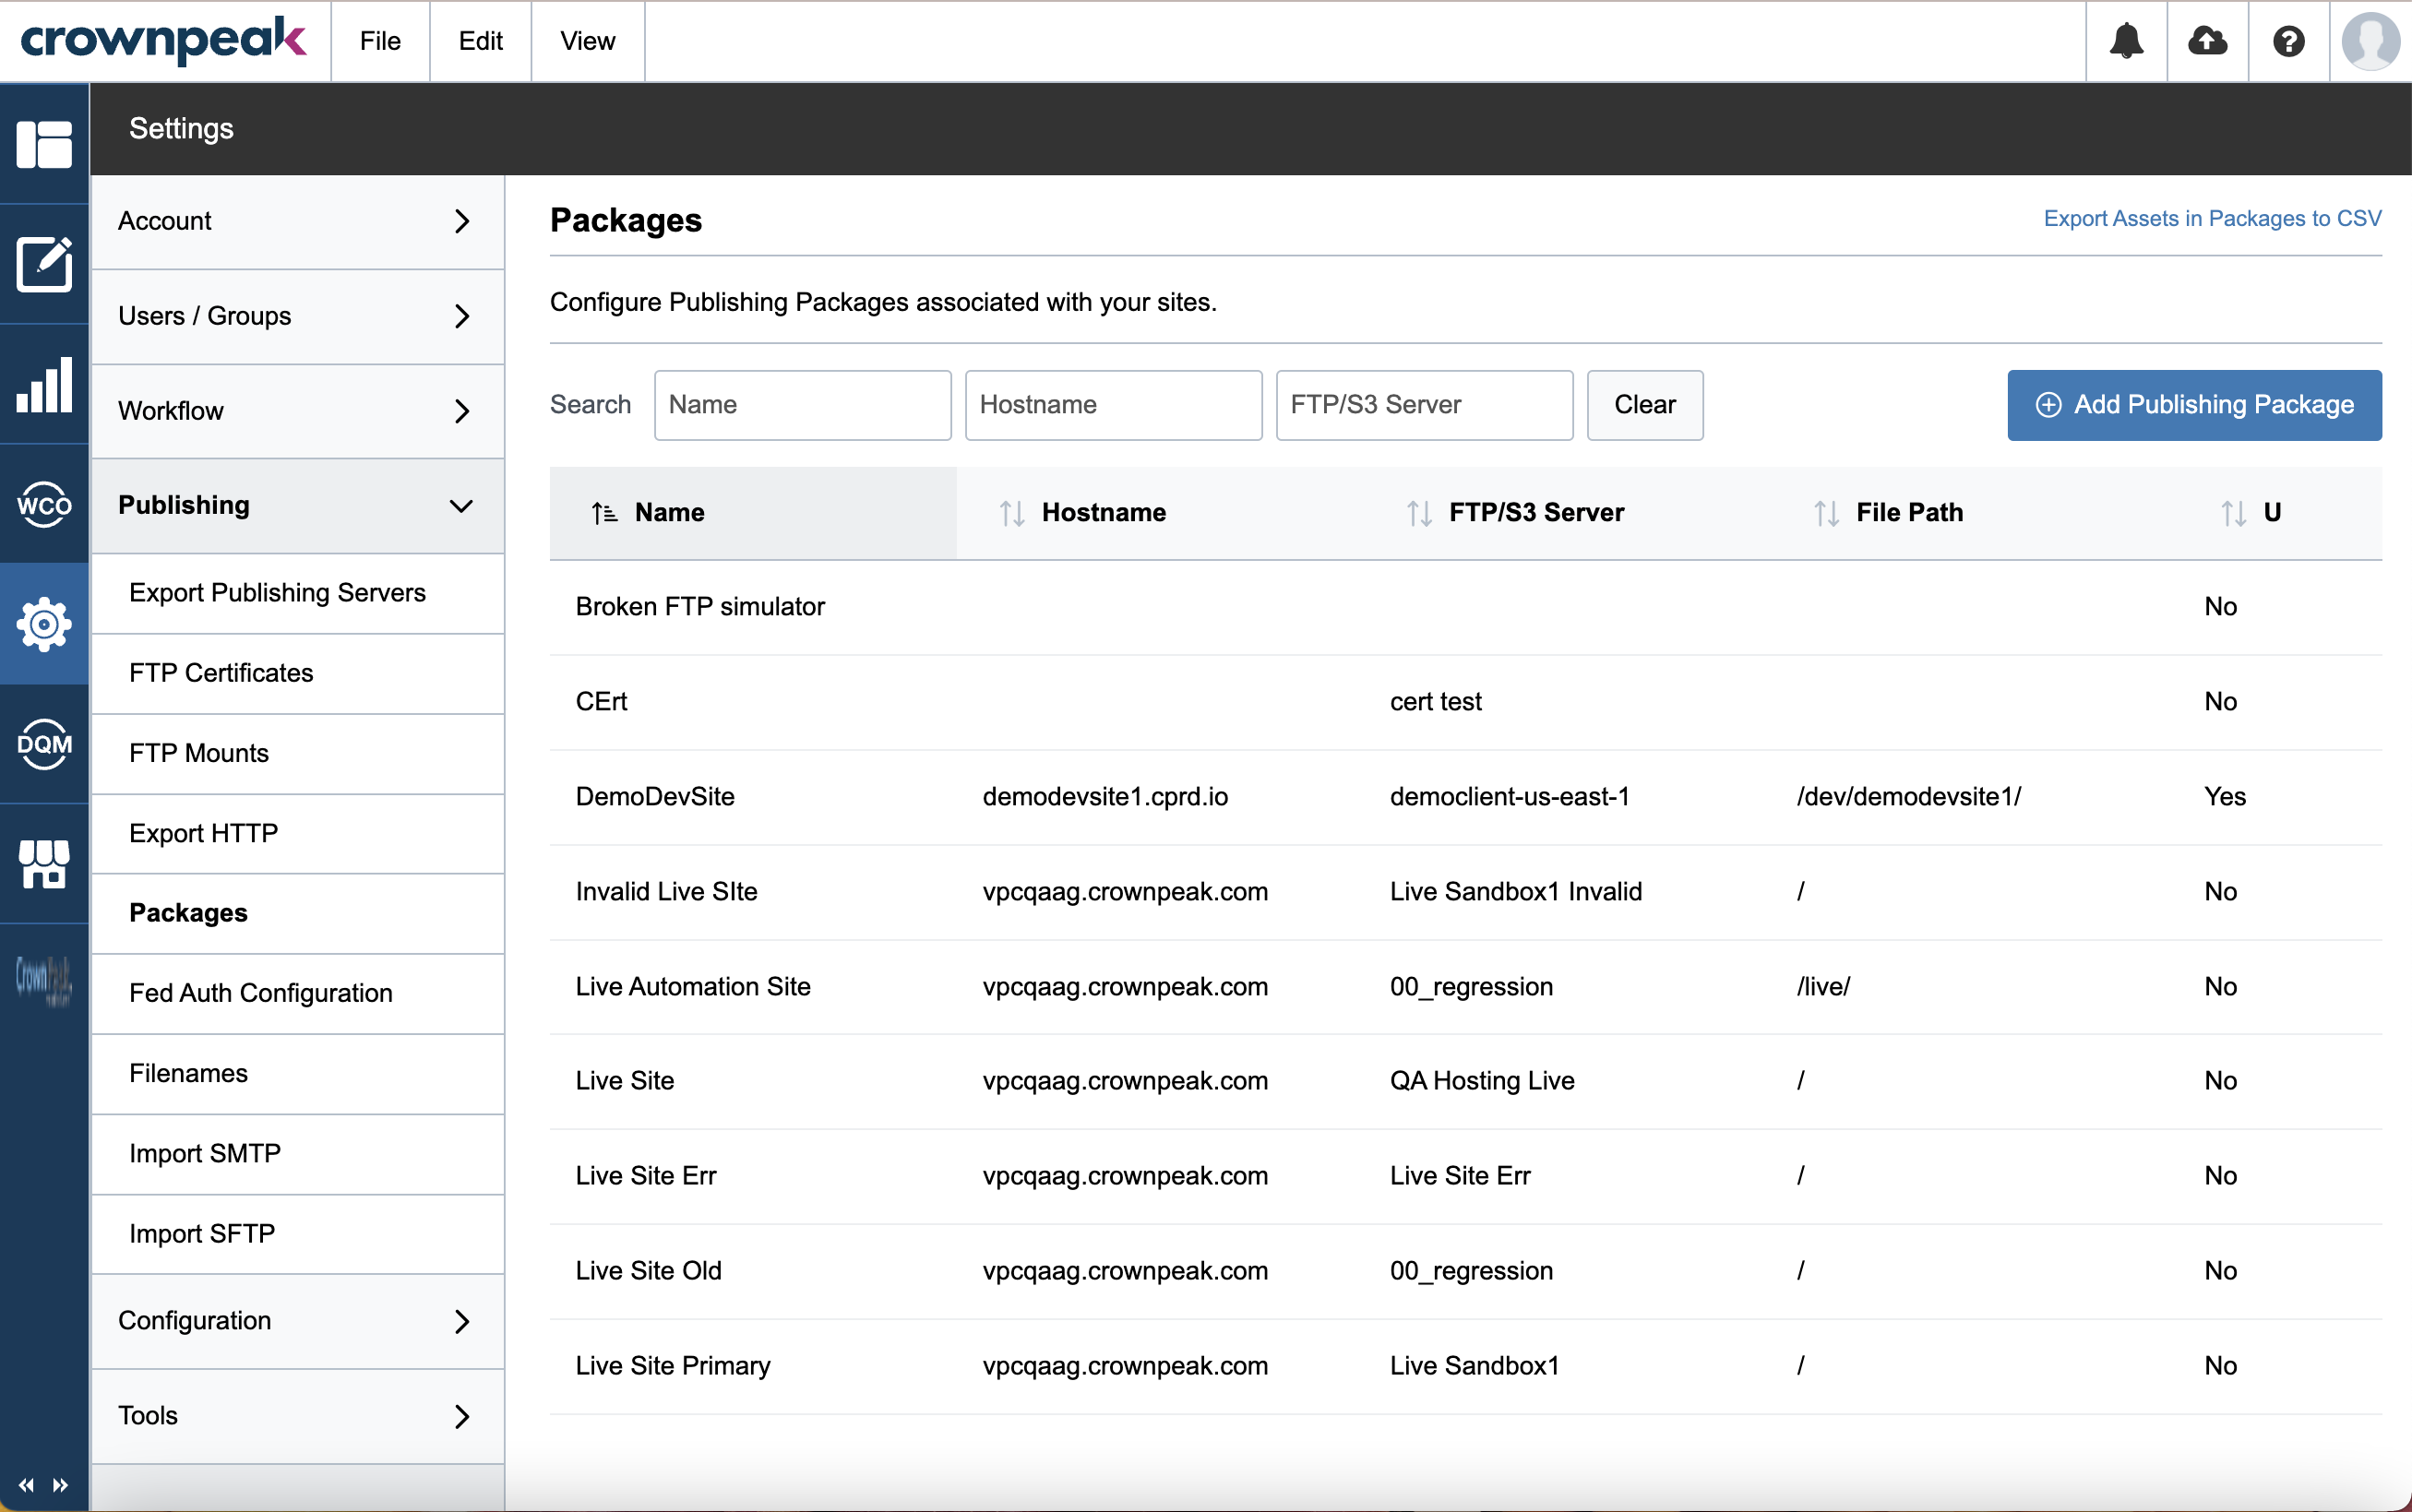Sort by Hostname column arrows
This screenshot has height=1512, width=2412.
click(1012, 513)
